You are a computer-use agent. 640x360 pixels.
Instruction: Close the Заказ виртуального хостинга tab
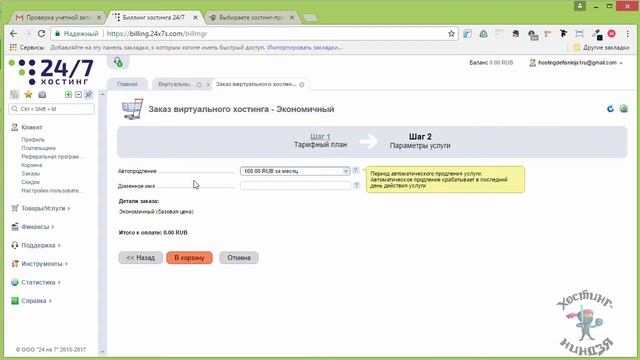(302, 85)
